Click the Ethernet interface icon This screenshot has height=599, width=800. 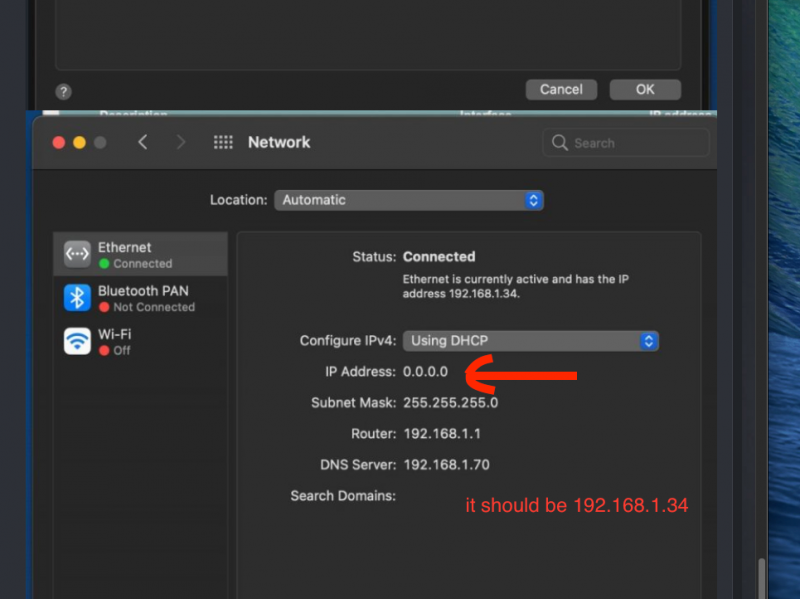click(x=77, y=254)
